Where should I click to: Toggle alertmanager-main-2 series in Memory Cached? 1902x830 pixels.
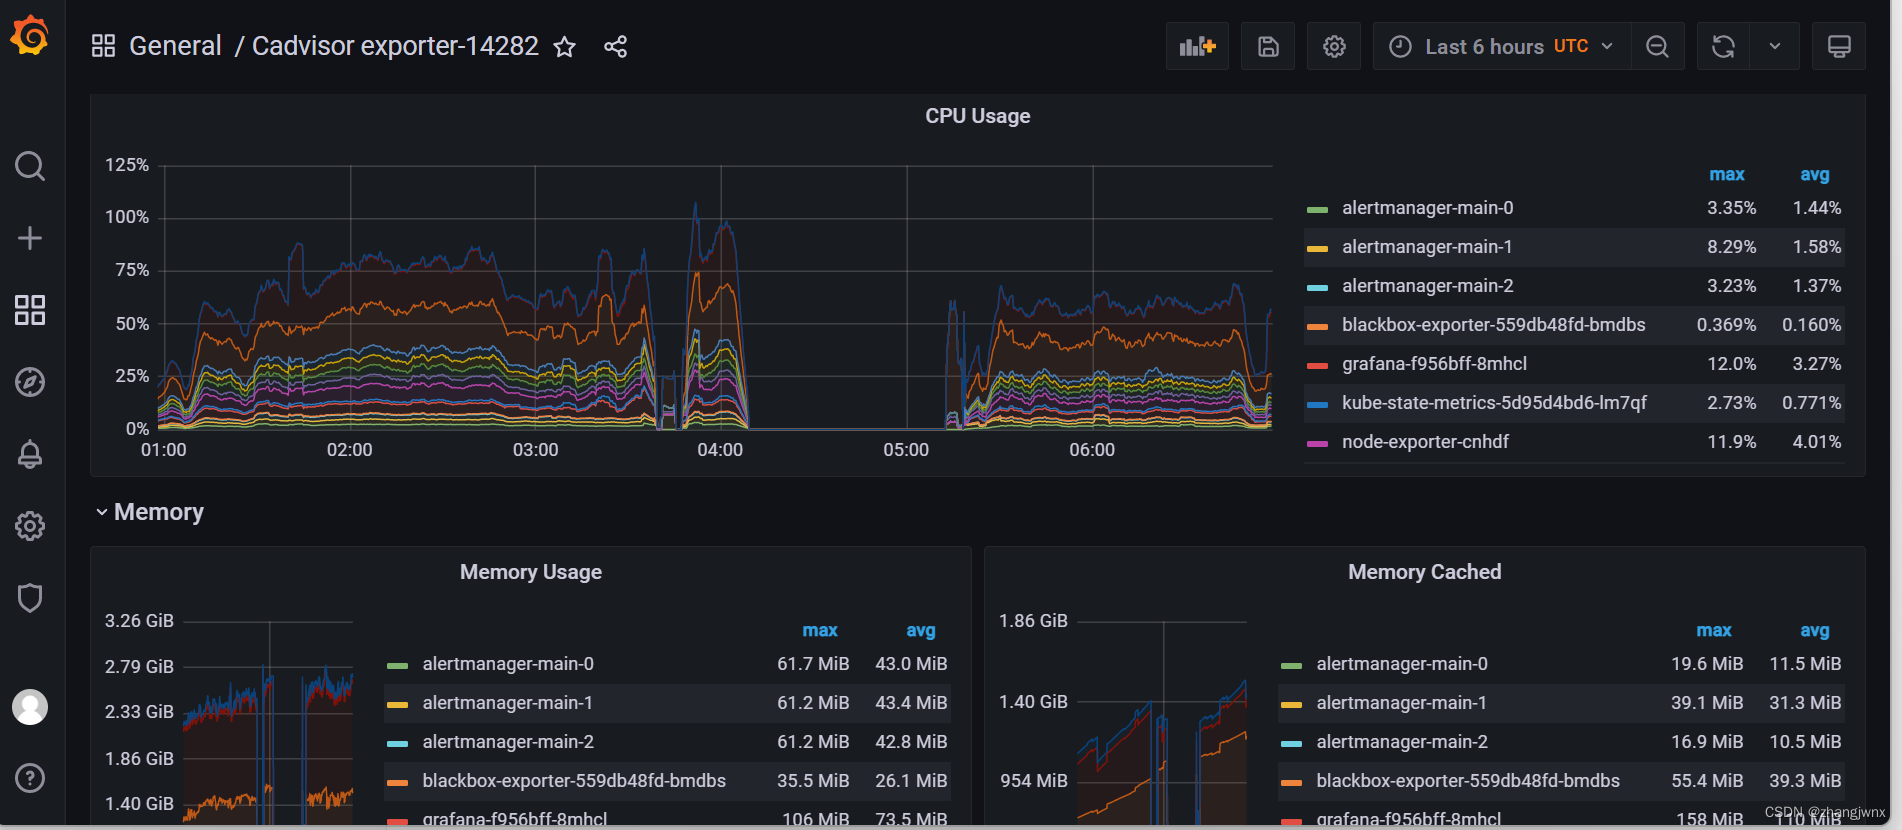tap(1401, 742)
